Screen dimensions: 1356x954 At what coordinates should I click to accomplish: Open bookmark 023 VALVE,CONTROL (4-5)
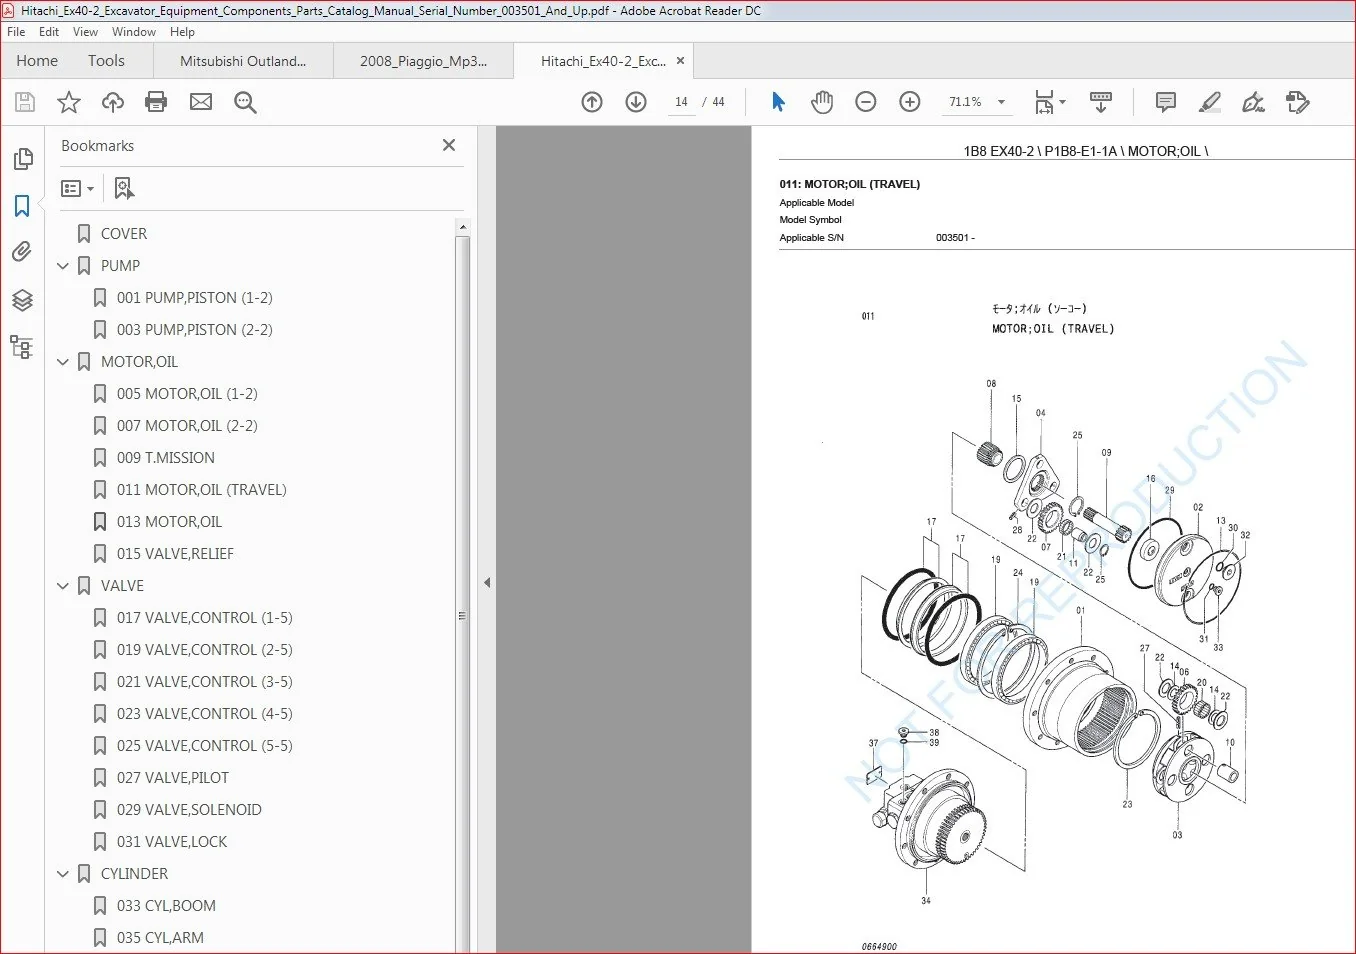coord(204,714)
